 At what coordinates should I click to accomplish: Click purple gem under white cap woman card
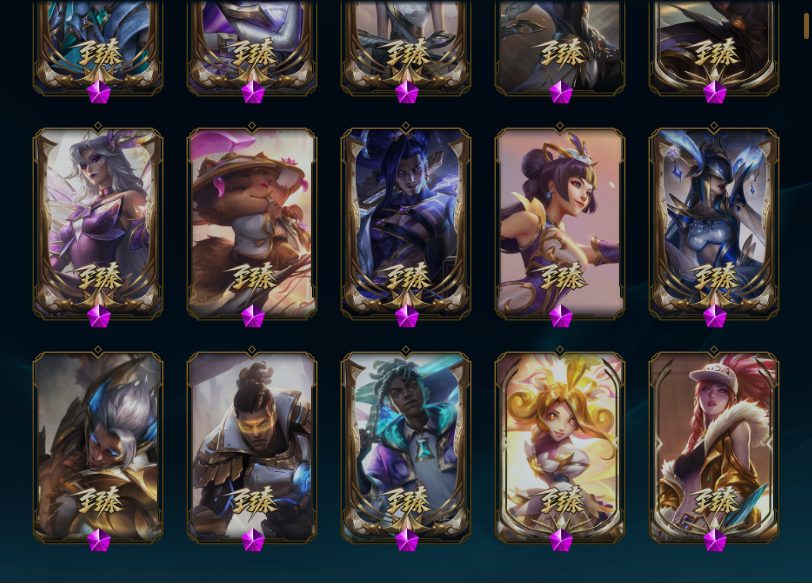click(715, 540)
